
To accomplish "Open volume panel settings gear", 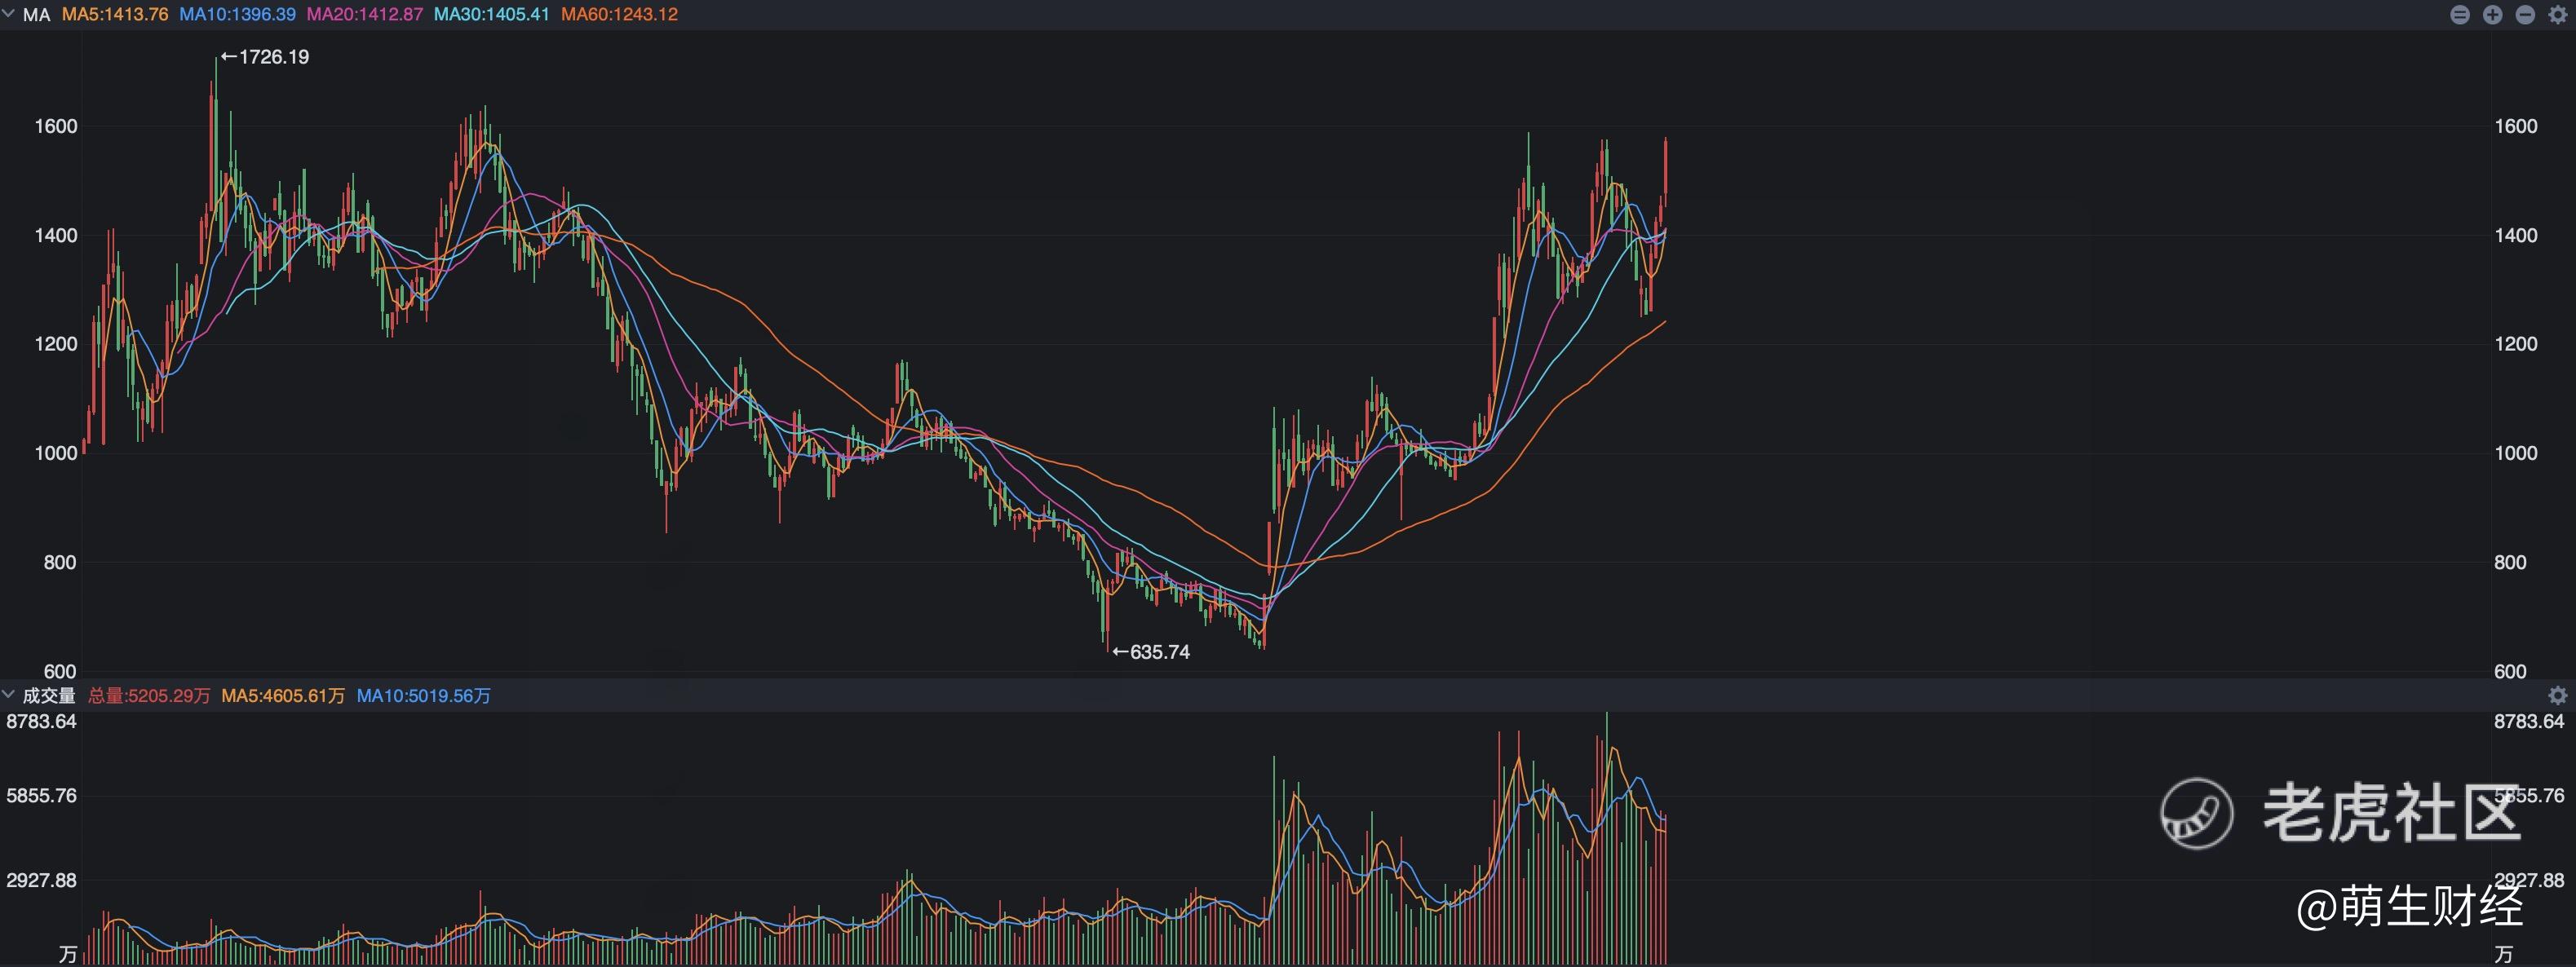I will (x=2557, y=695).
